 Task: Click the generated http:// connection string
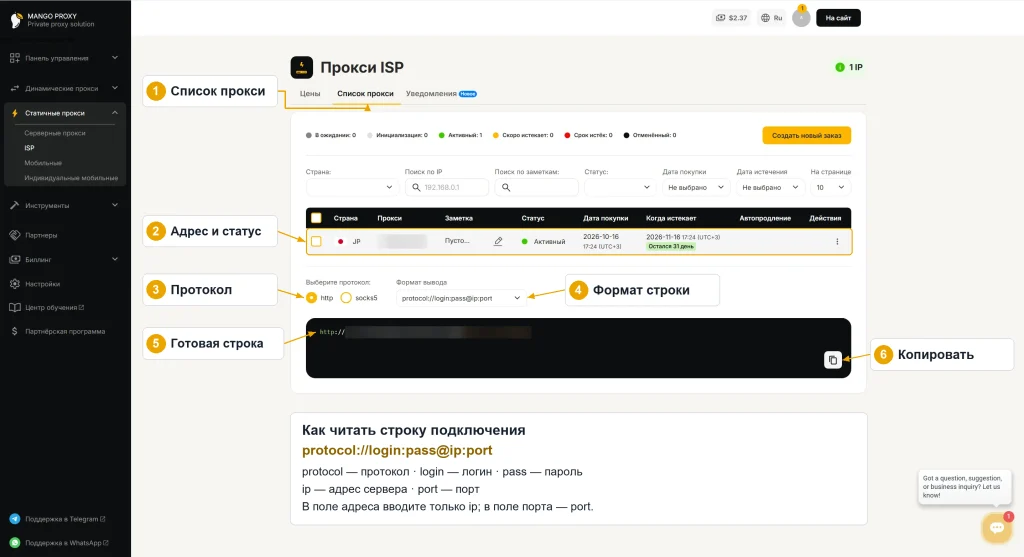point(424,332)
